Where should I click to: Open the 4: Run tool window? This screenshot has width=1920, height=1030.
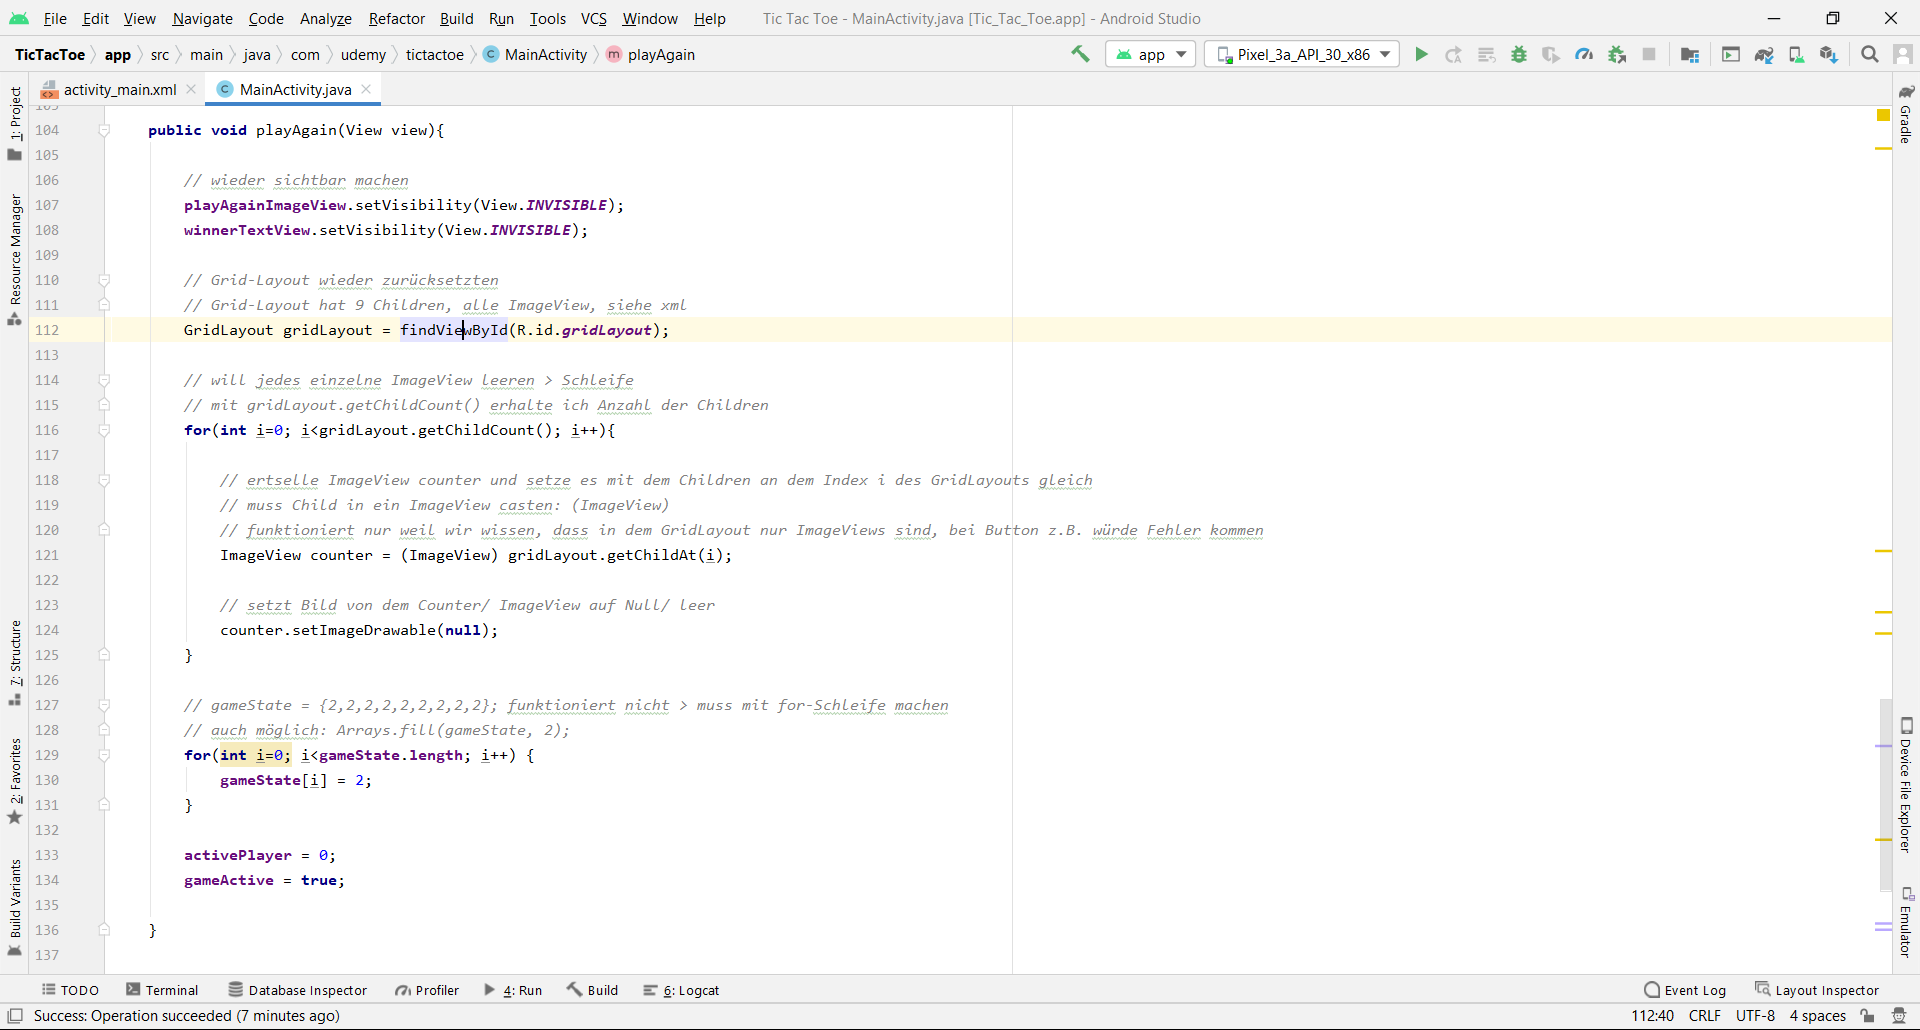(513, 990)
